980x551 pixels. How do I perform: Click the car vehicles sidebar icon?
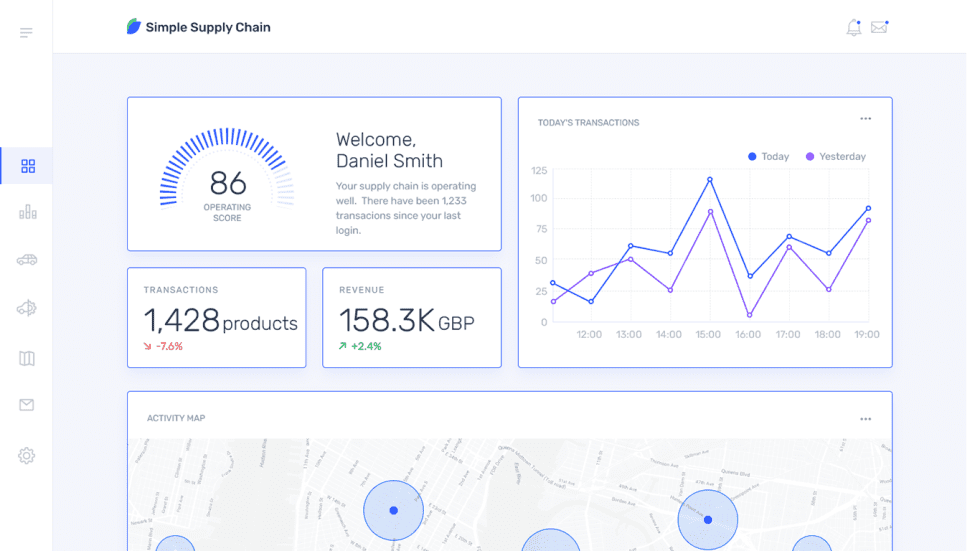[x=27, y=260]
